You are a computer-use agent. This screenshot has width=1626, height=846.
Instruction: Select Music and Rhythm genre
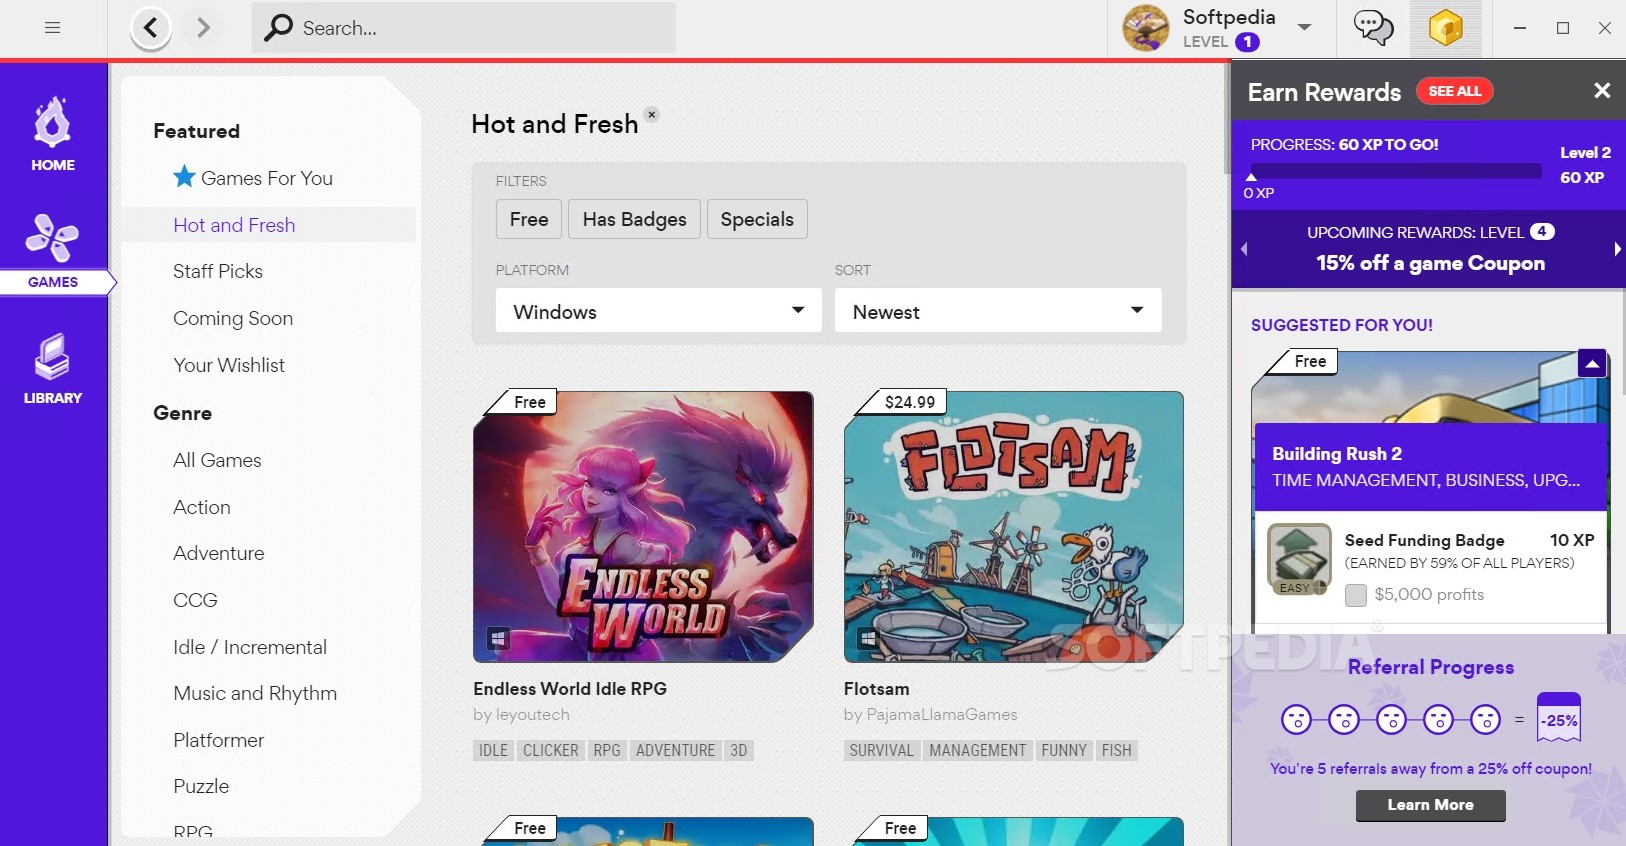(255, 693)
